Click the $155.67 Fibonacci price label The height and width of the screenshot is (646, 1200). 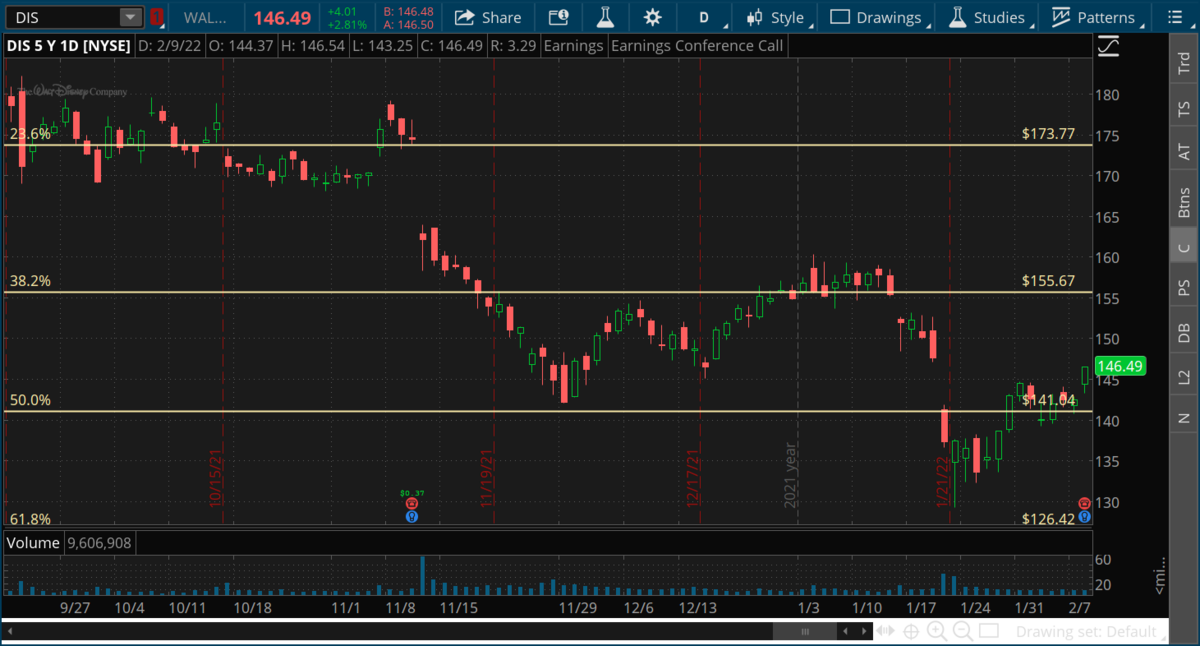1048,281
